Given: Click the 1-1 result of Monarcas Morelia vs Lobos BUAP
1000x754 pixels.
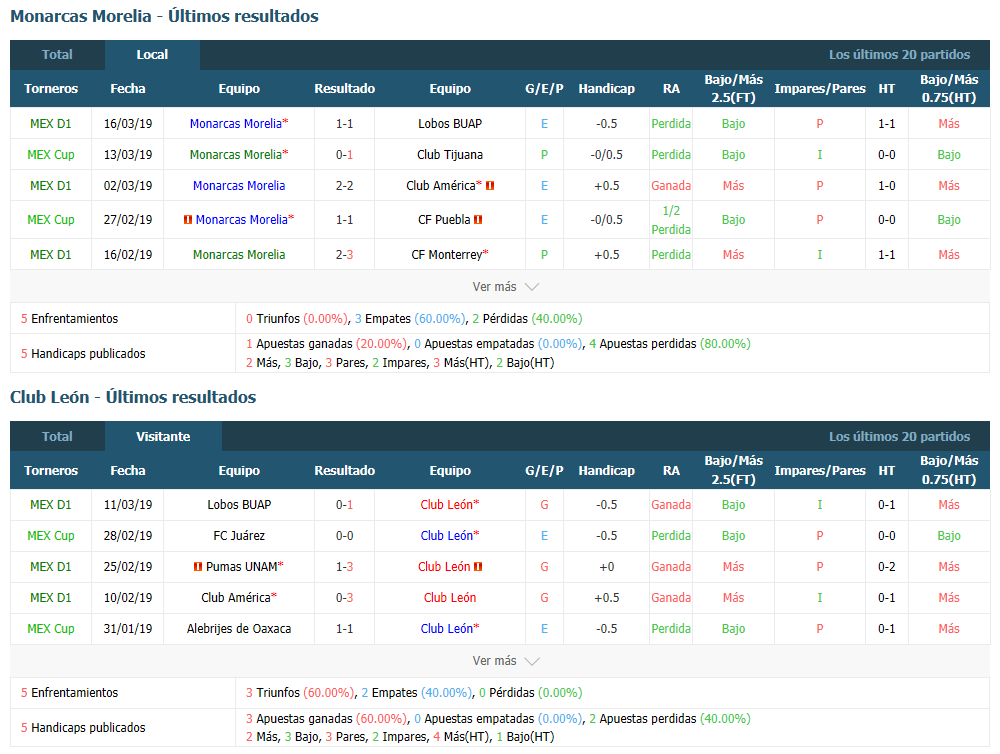Looking at the screenshot, I should coord(344,124).
